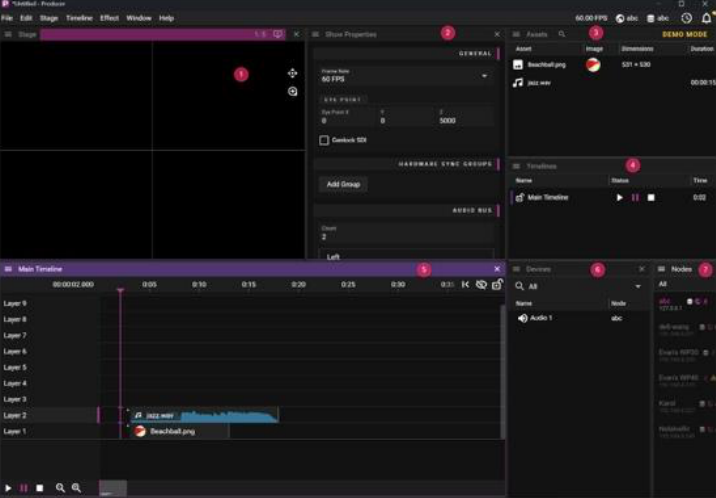
Task: Click the Audio Bus Count field
Action: pos(406,233)
